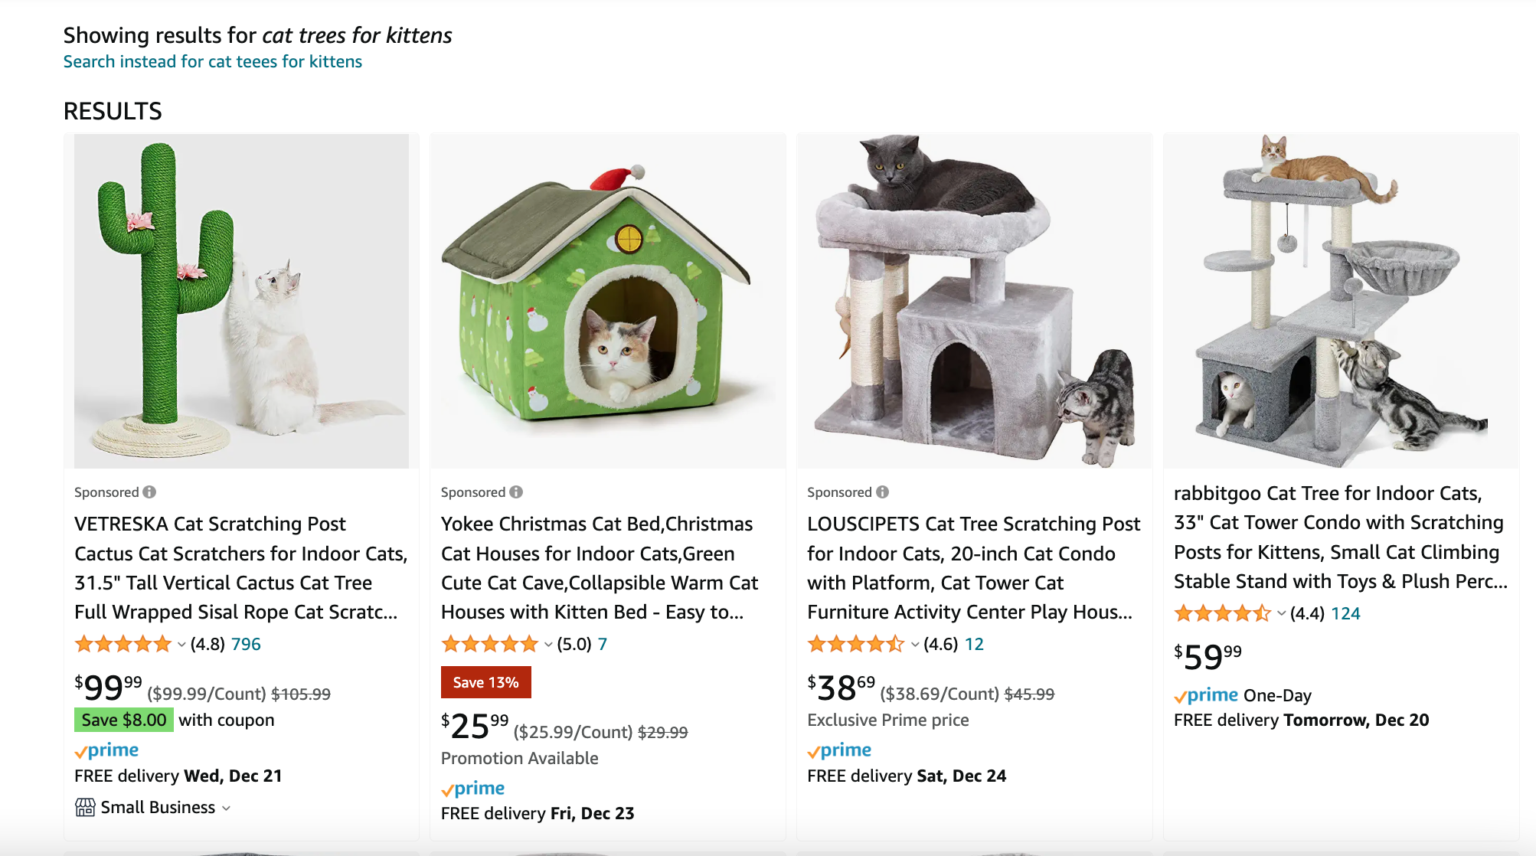Click the Prime badge on the Yokee cat bed listing
1536x856 pixels.
(471, 787)
